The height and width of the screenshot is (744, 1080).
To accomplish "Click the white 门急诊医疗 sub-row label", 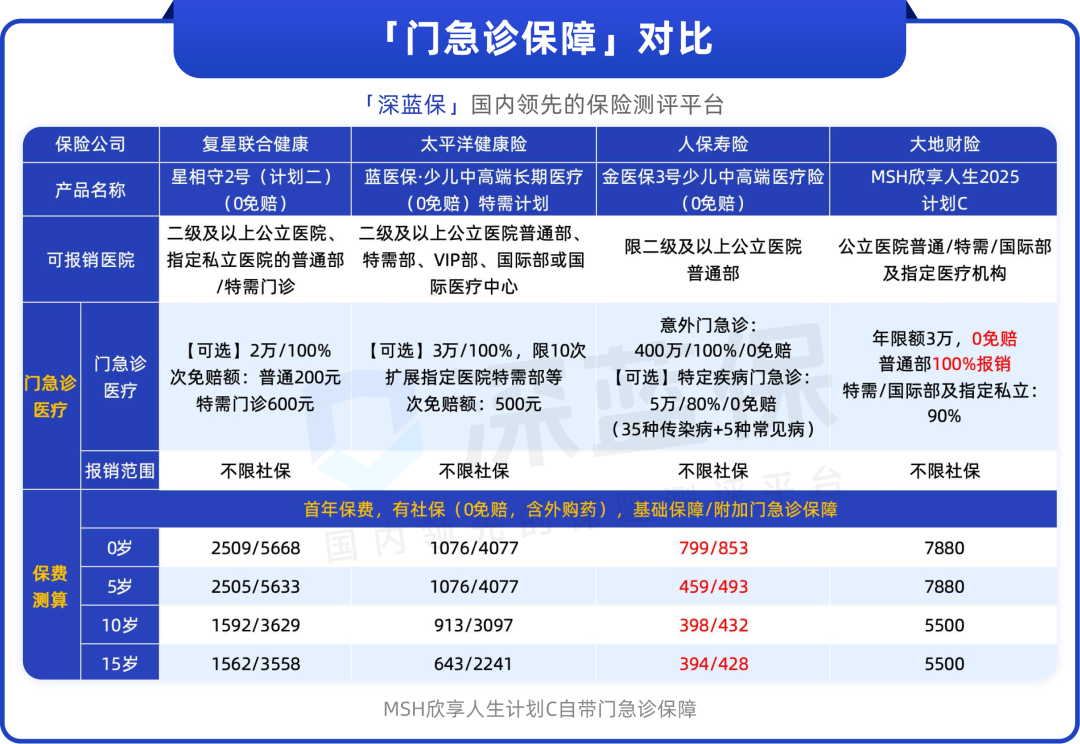I will coord(120,377).
